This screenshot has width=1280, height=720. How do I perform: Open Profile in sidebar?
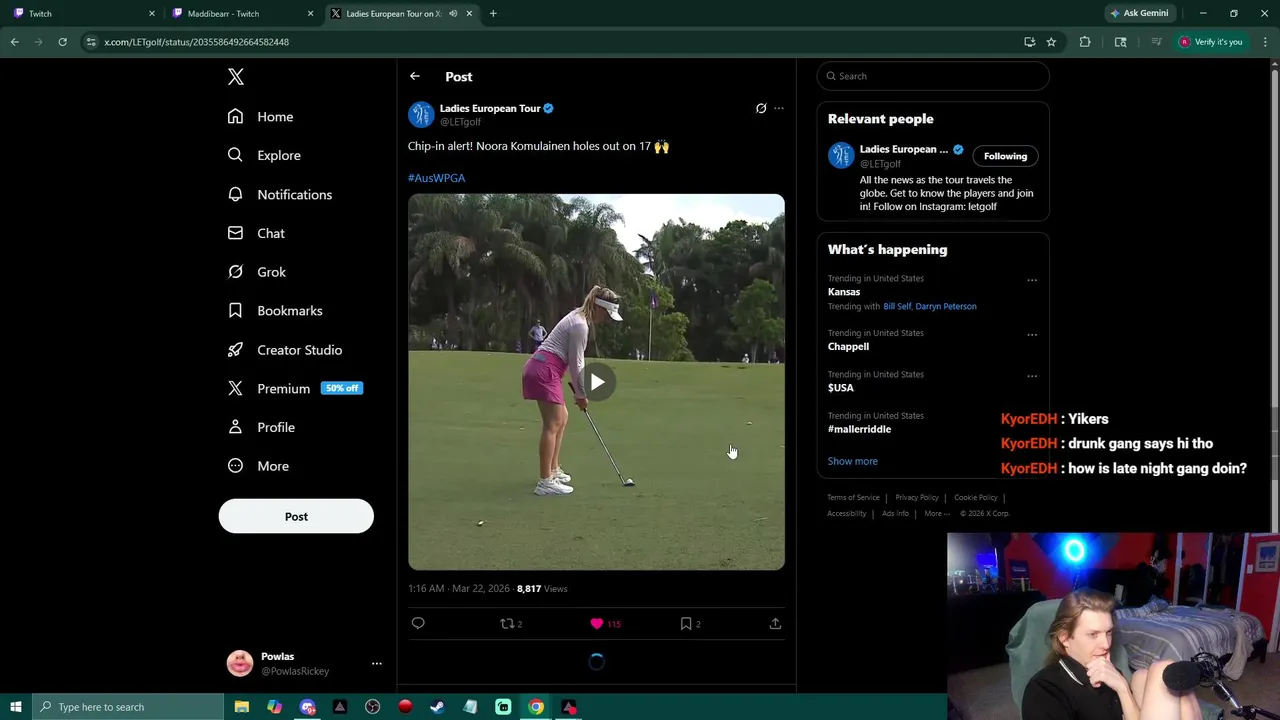(x=261, y=427)
